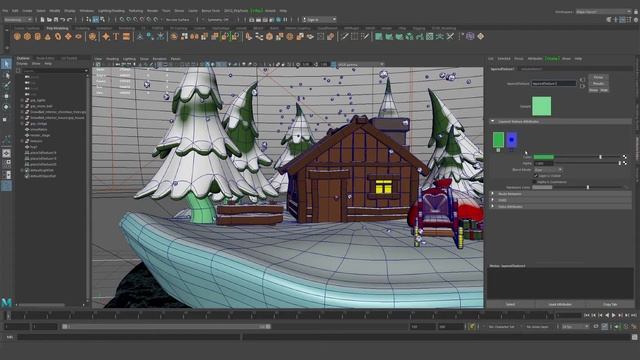This screenshot has height=360, width=640.
Task: Click play forward in playback controls
Action: (x=613, y=316)
